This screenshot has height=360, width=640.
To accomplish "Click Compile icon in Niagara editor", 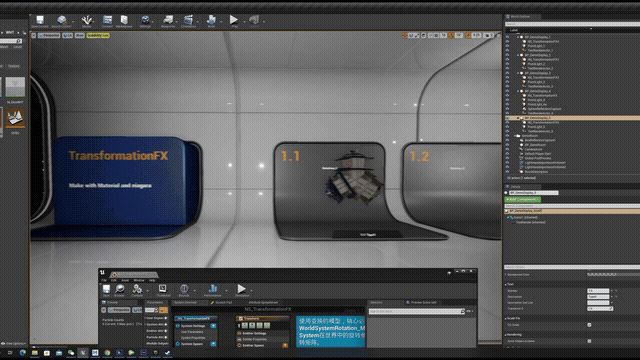I will click(137, 290).
